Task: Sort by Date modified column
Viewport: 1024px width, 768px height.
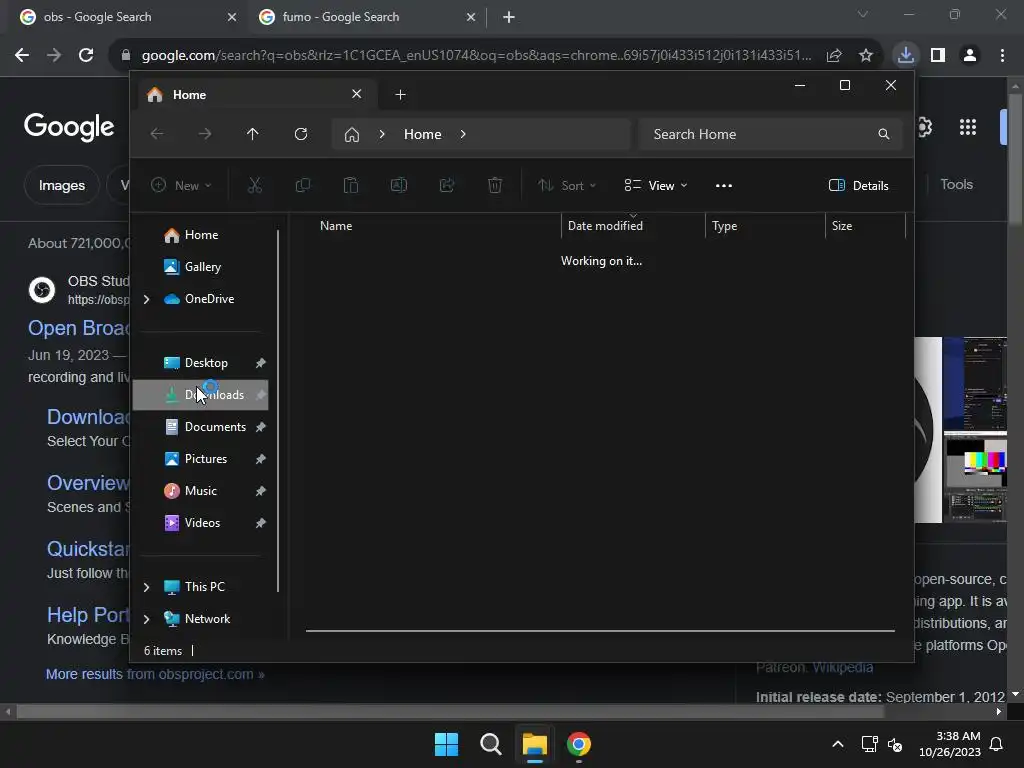Action: [633, 226]
